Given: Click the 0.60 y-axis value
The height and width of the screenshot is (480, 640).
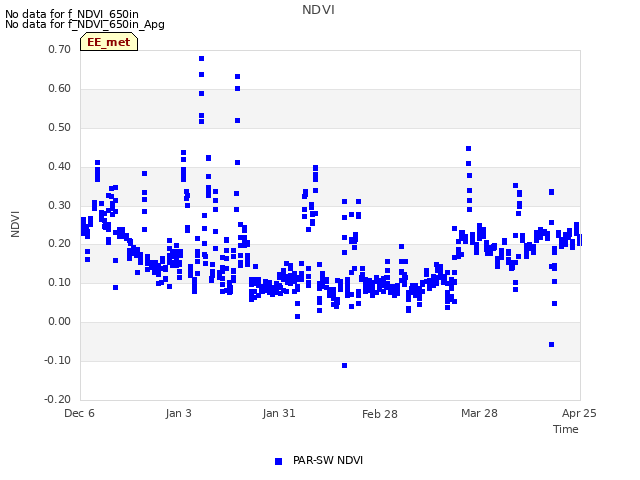Looking at the screenshot, I should click(59, 89).
